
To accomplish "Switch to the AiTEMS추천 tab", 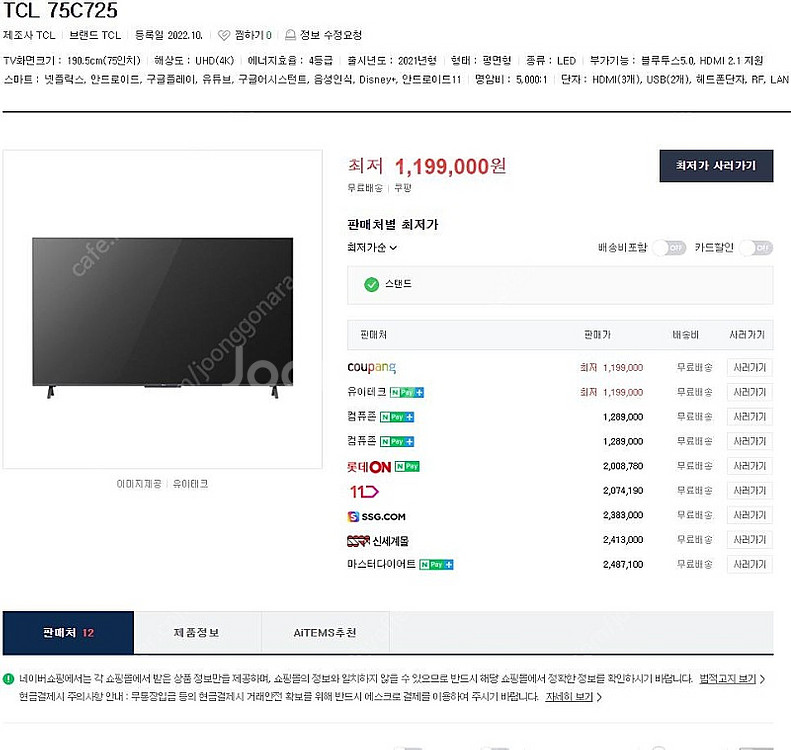I will pos(325,632).
